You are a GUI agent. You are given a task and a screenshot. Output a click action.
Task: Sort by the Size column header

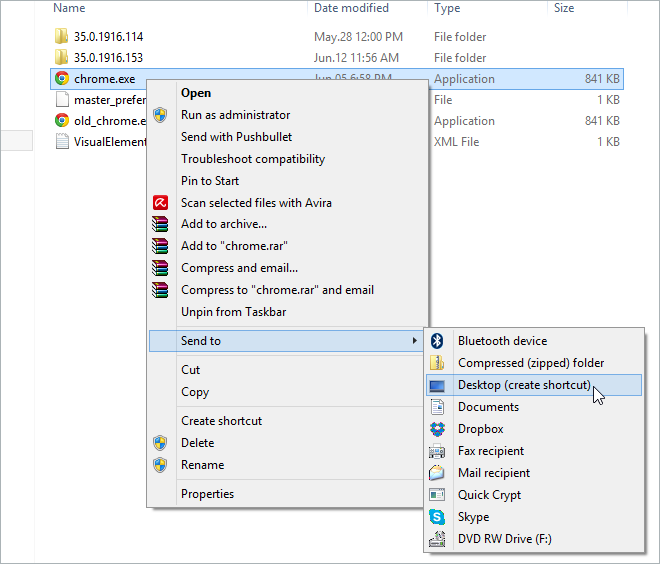pyautogui.click(x=564, y=8)
